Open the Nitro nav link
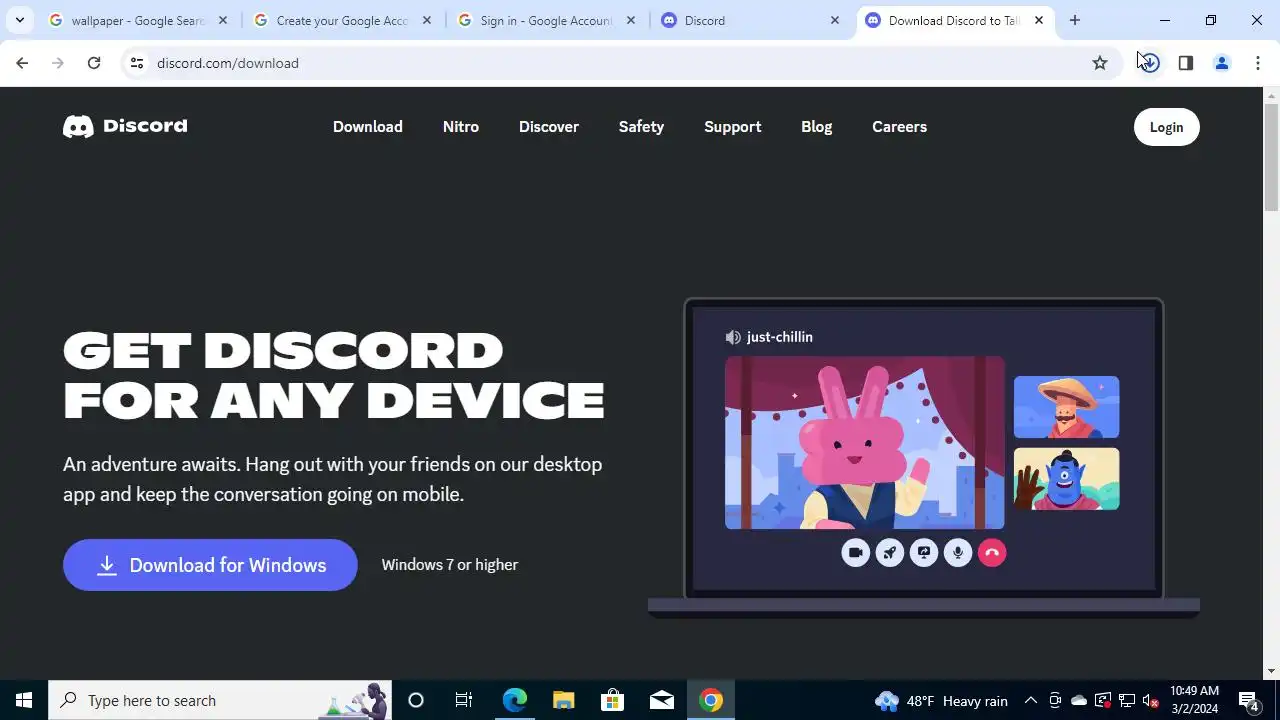 click(461, 127)
